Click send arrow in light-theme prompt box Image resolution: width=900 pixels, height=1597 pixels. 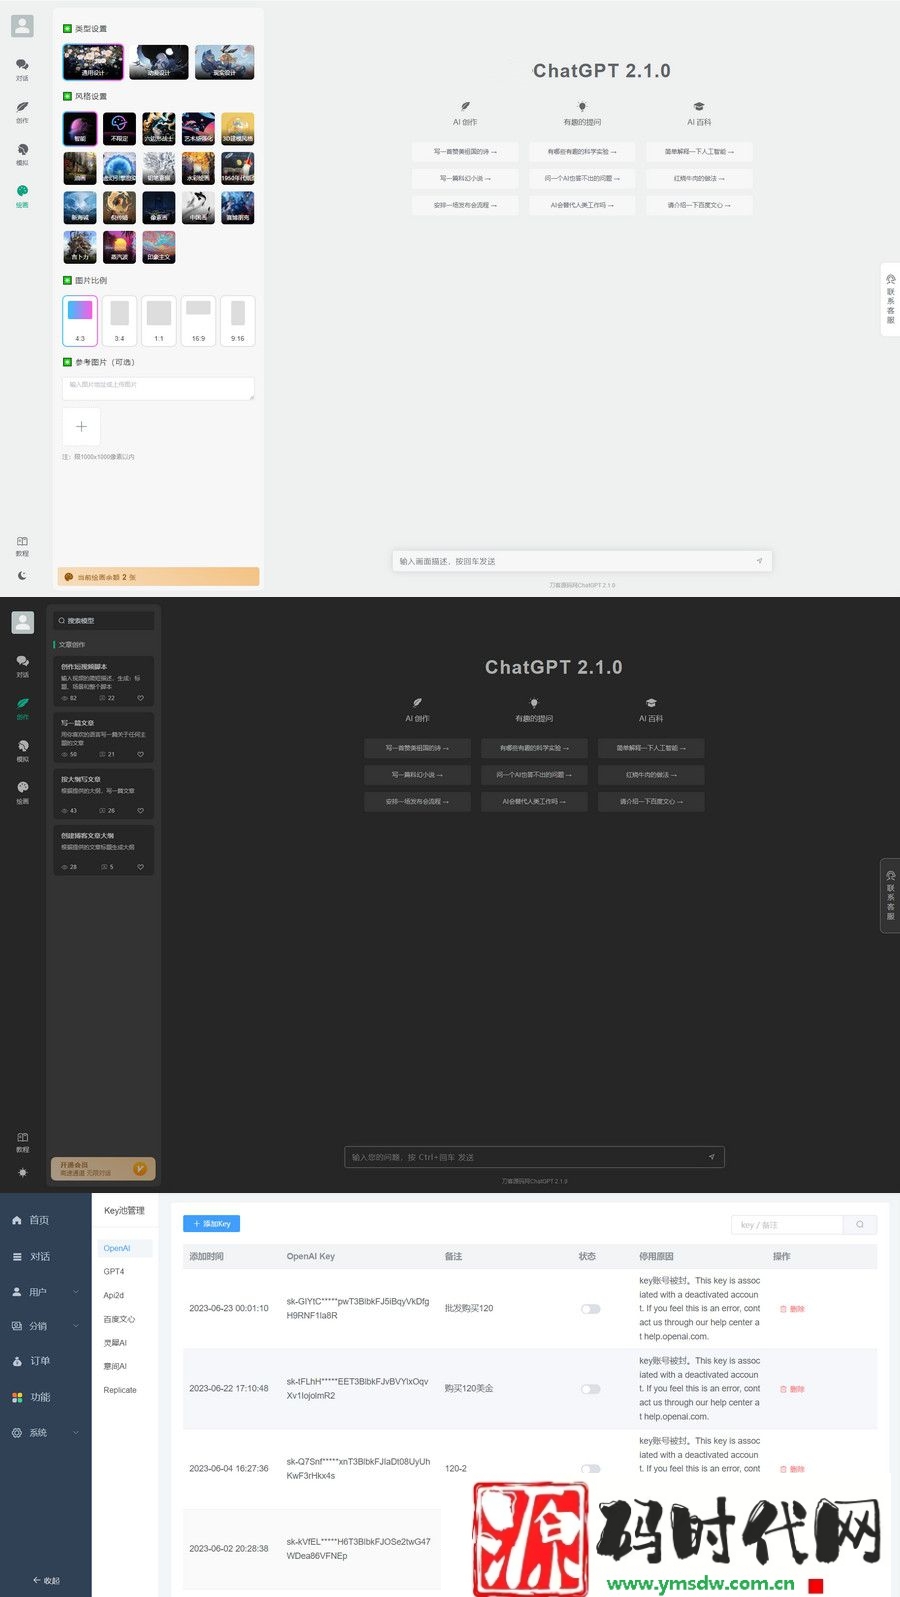(x=759, y=561)
